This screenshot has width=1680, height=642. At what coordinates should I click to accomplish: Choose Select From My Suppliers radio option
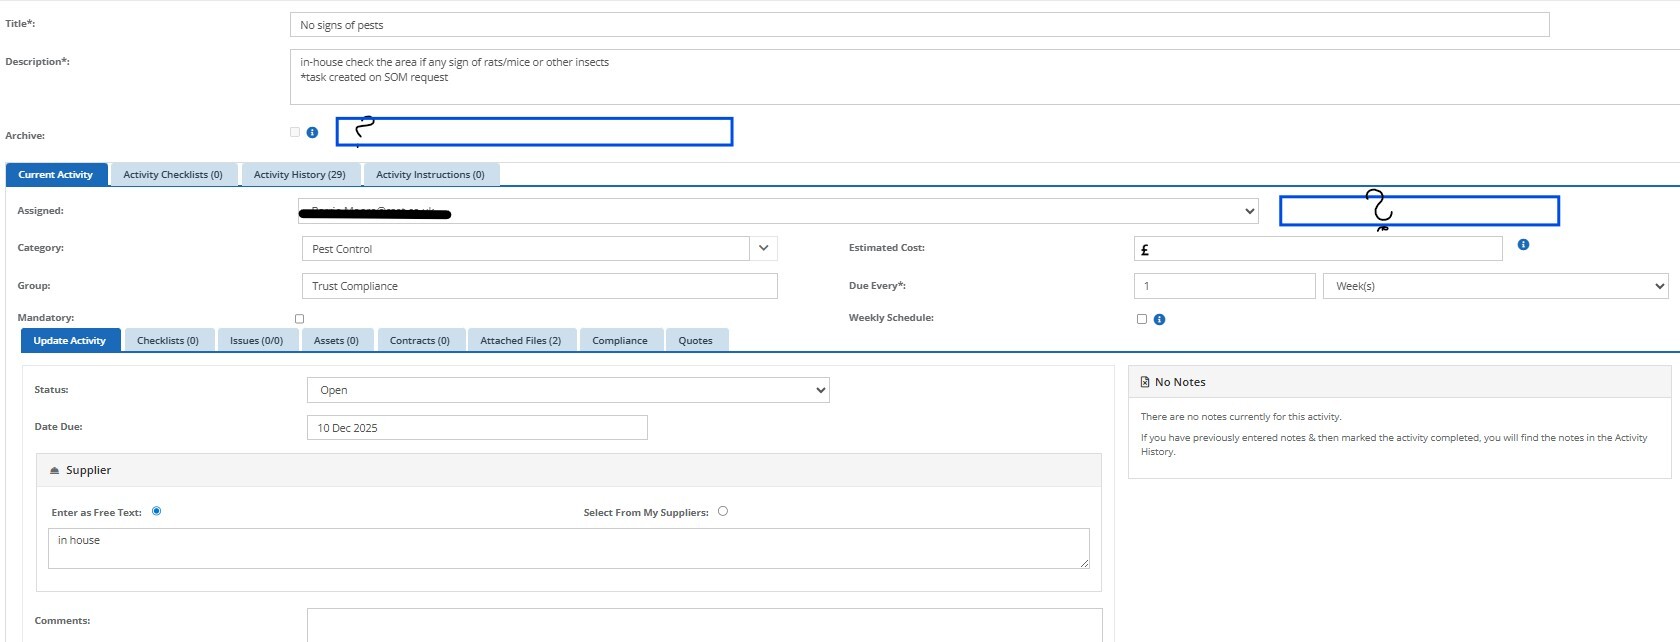point(723,511)
